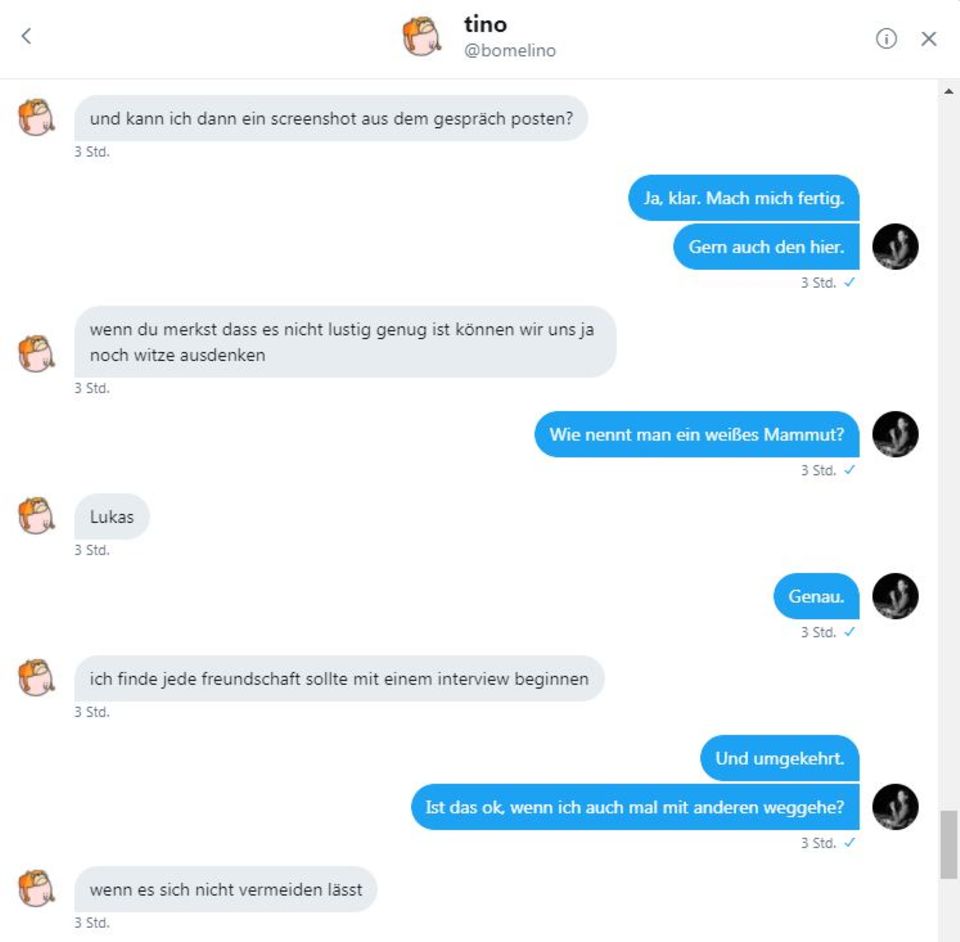Select the 'wenn es sich nicht vermeiden lässt' message
The width and height of the screenshot is (960, 942).
coord(226,889)
